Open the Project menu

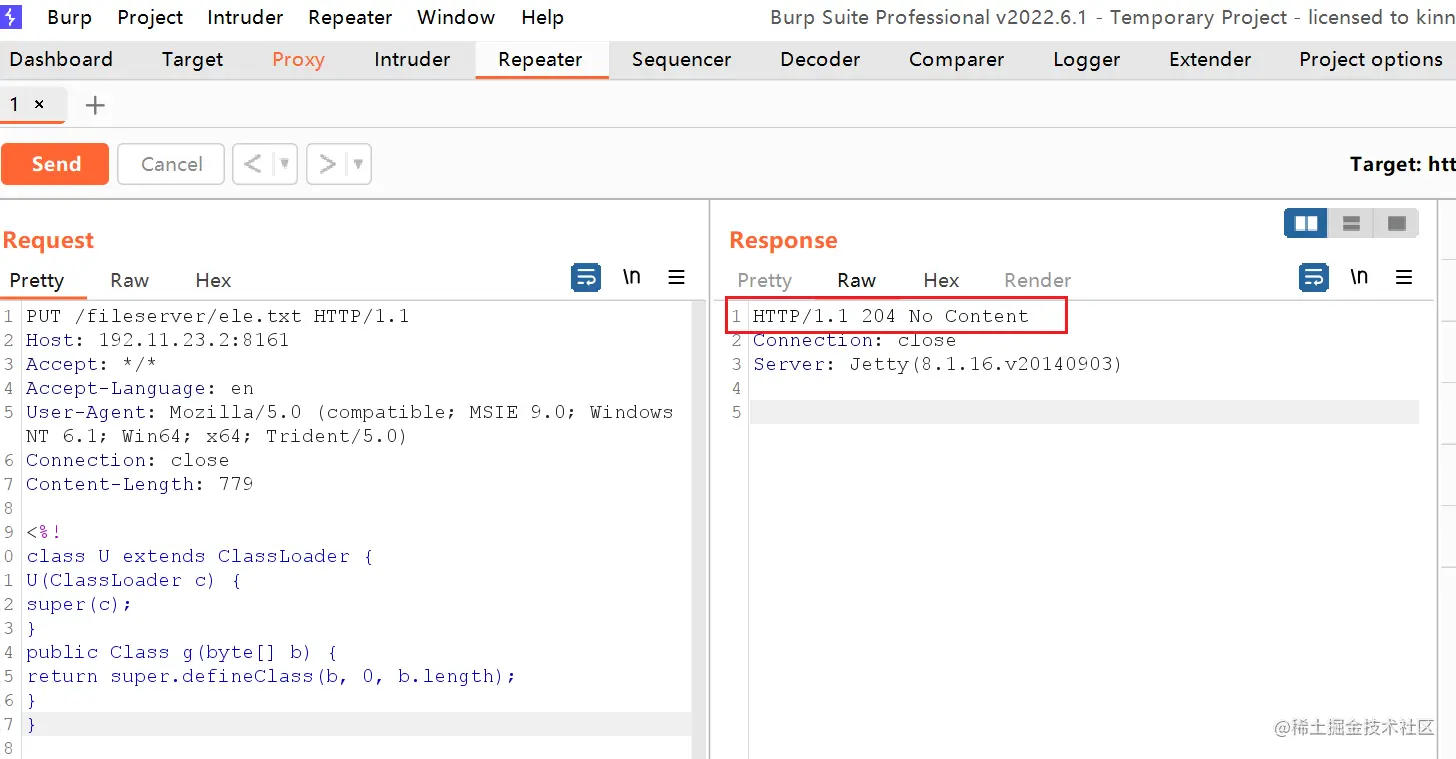click(150, 17)
